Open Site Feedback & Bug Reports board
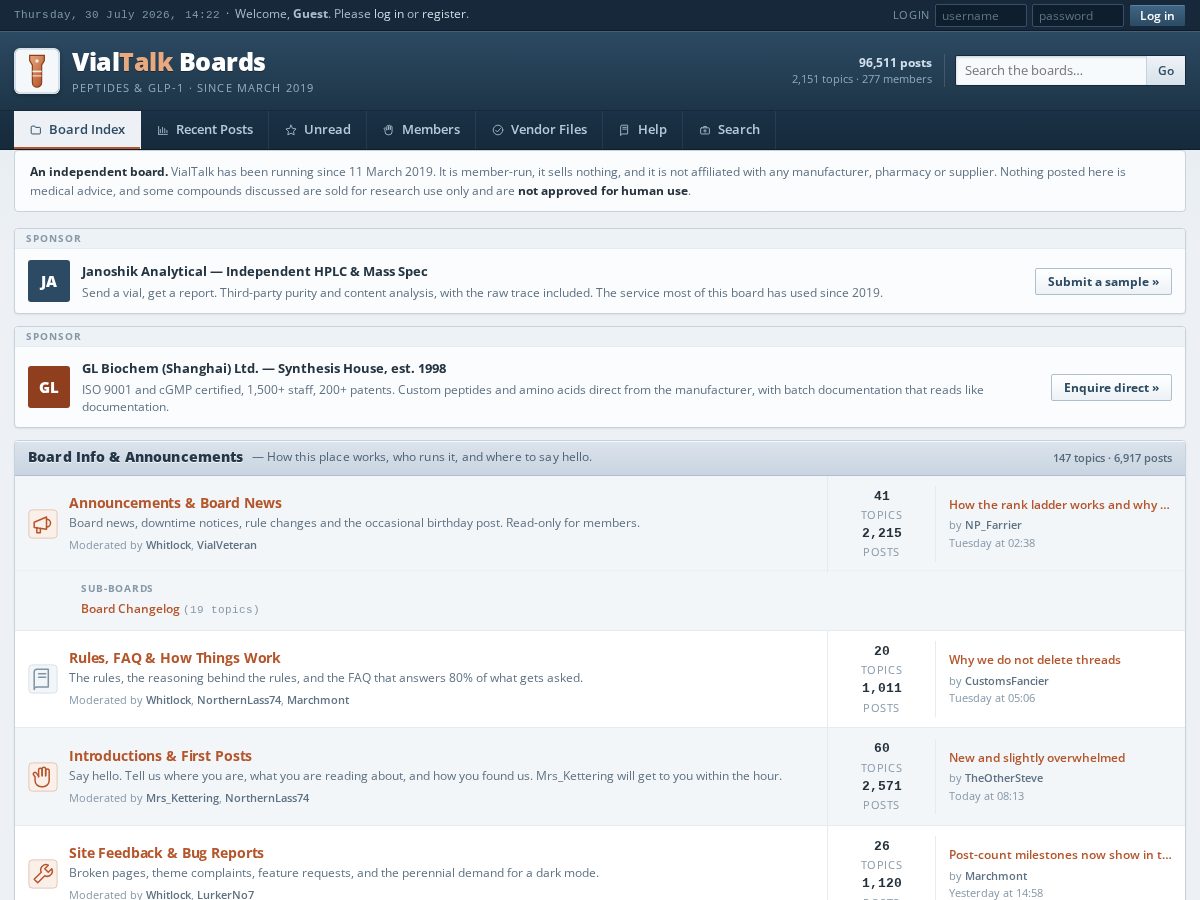Viewport: 1200px width, 900px height. [x=166, y=853]
